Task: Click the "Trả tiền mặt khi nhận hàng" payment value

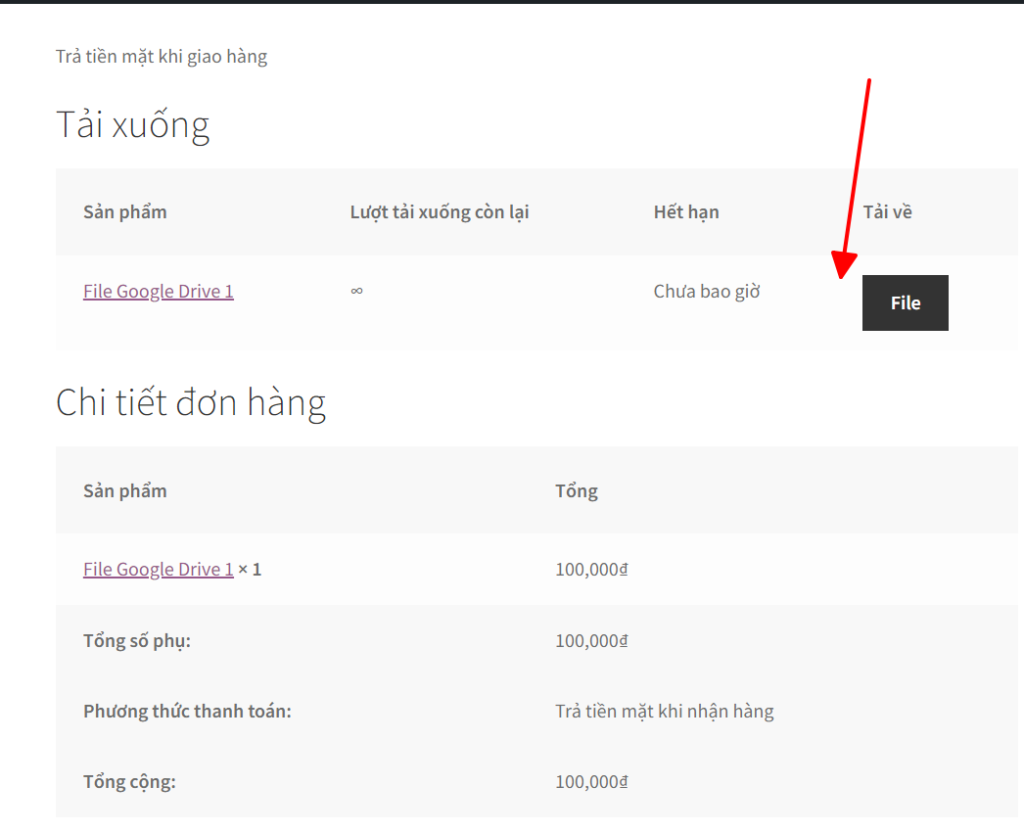Action: point(664,712)
